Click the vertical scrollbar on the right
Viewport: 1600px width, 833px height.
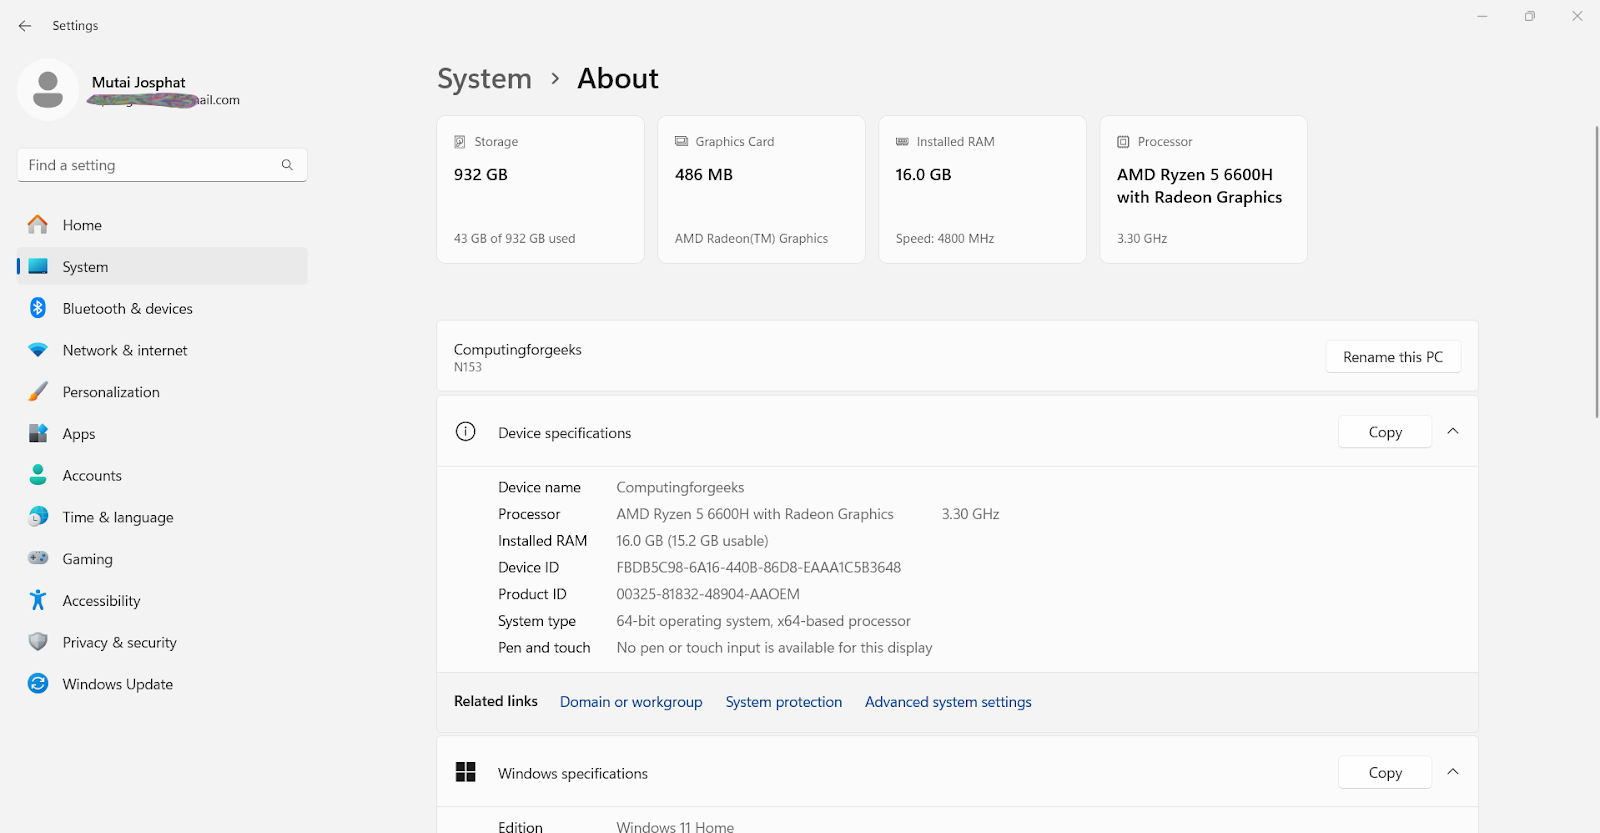pos(1596,270)
